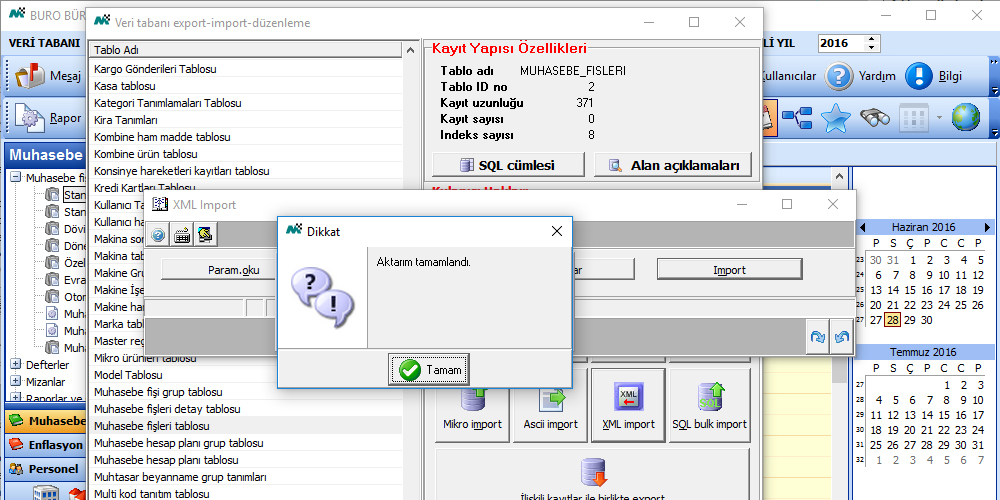The width and height of the screenshot is (1000, 500).
Task: Select Multi kod tanıtım tablosu row
Action: coord(245,494)
